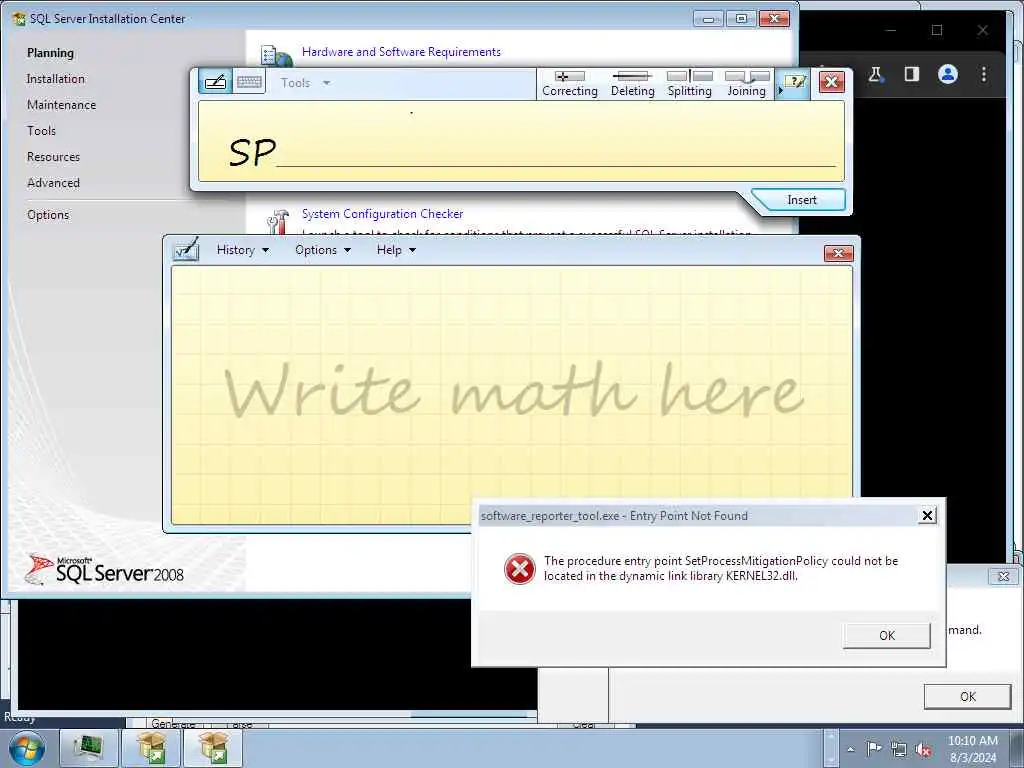Image resolution: width=1024 pixels, height=768 pixels.
Task: Show hidden system tray icons
Action: (x=850, y=750)
